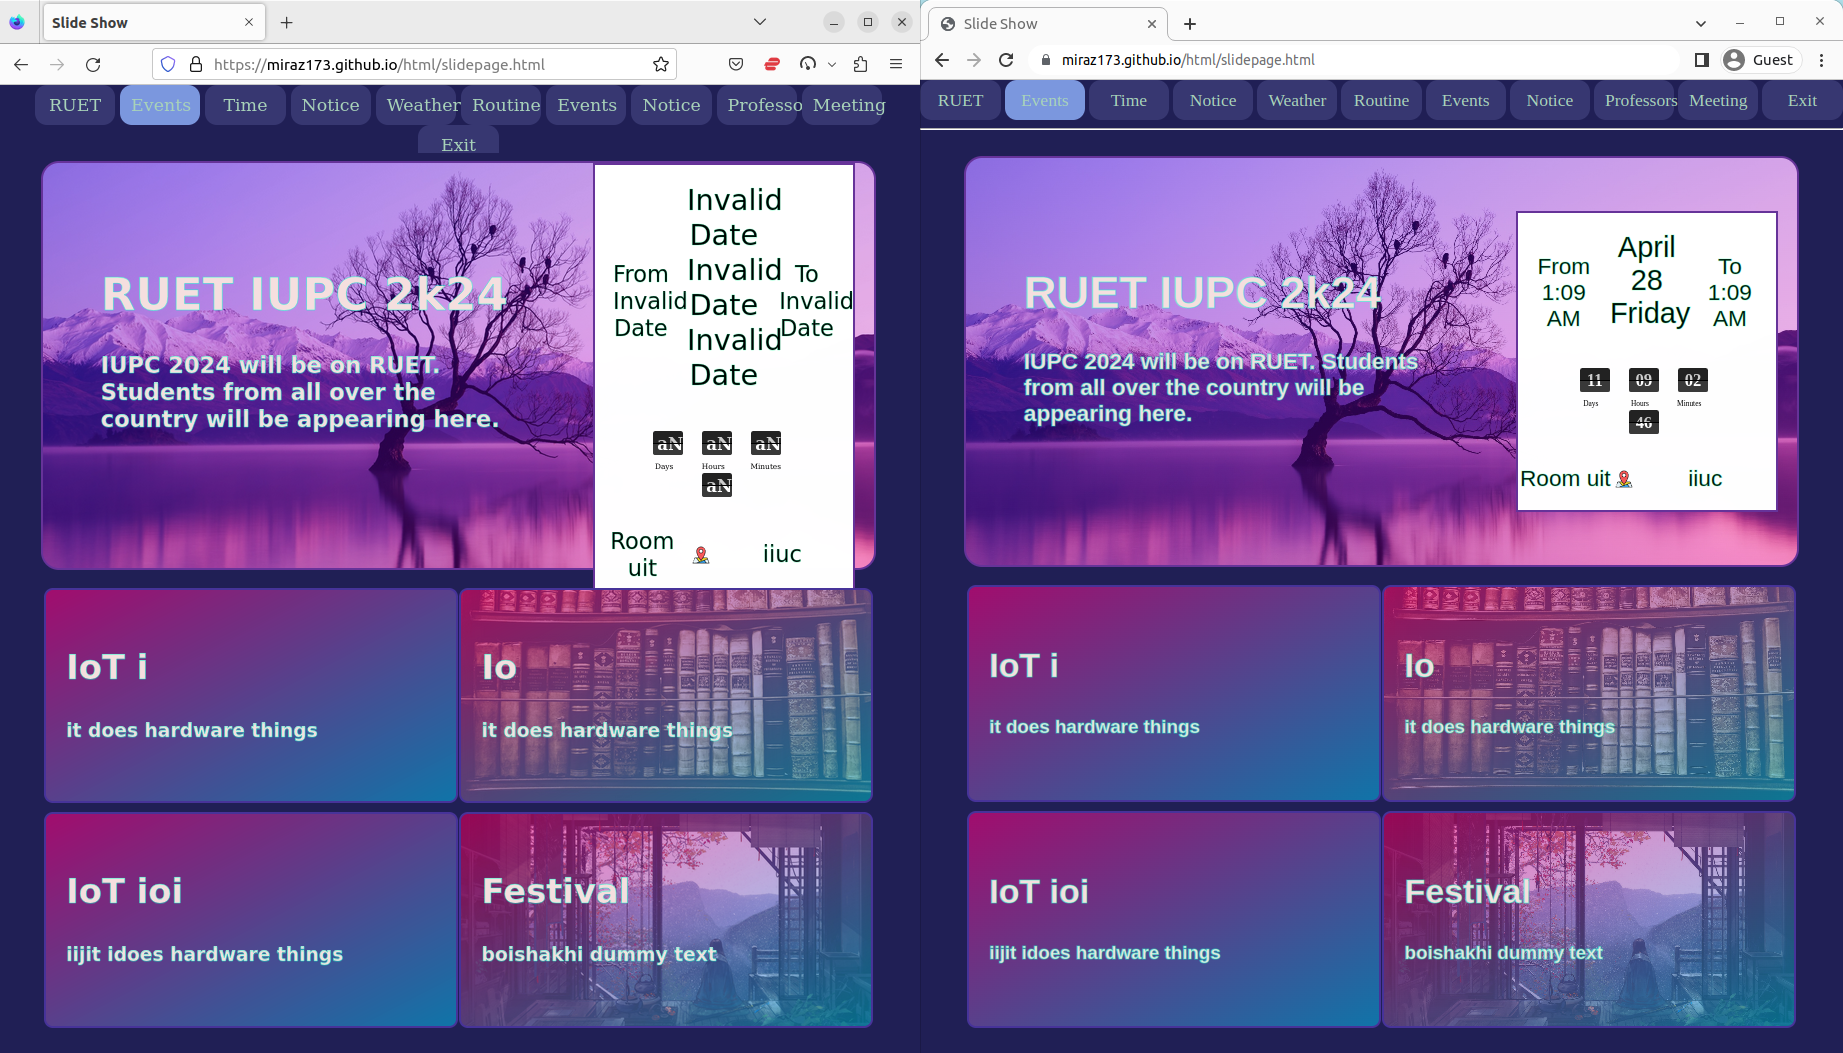
Task: Close the Slide Show tab in Firefox
Action: click(249, 22)
